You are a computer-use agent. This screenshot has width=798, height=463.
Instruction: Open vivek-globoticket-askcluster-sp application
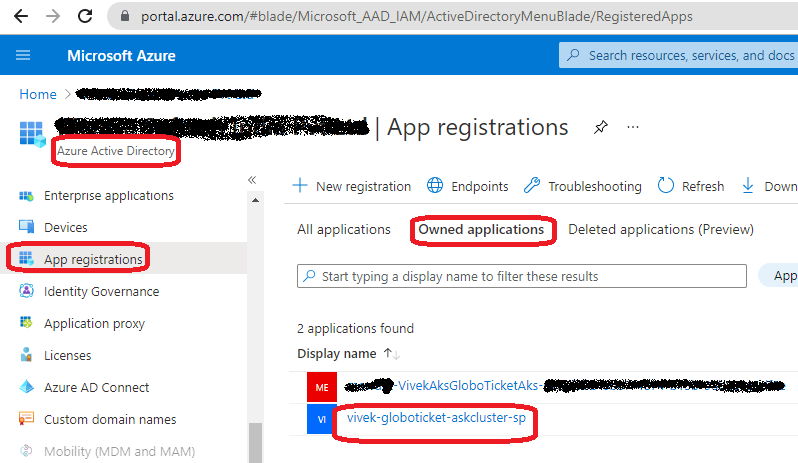[x=436, y=418]
